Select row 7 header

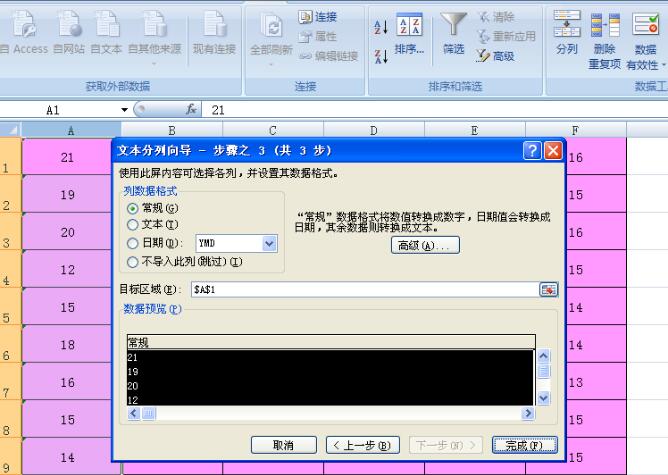coord(10,381)
